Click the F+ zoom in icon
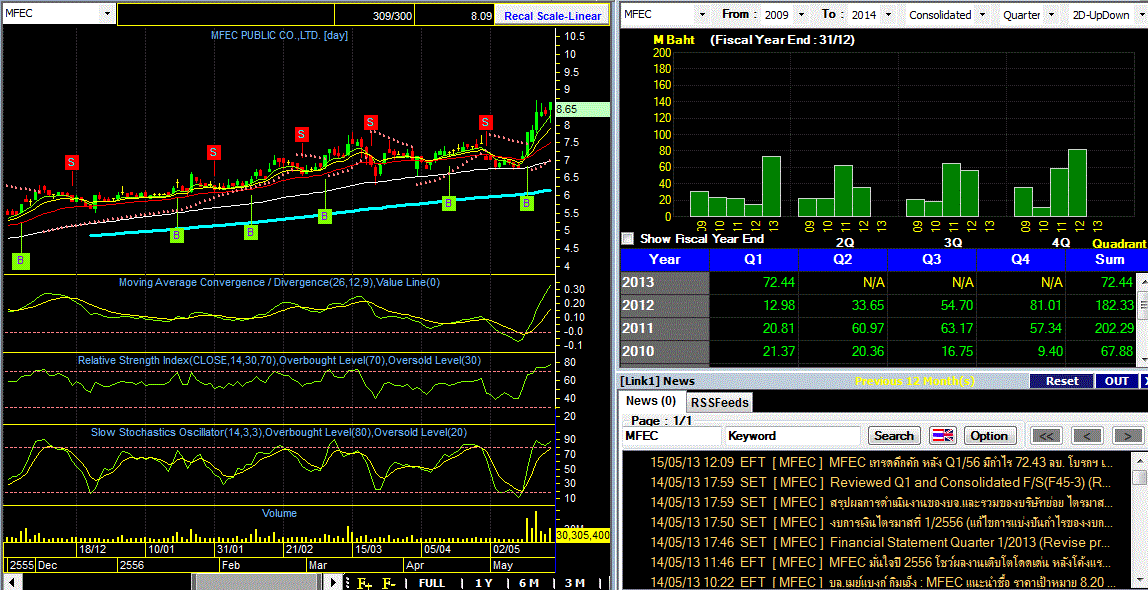Screen dimensions: 1148x590 [365, 583]
